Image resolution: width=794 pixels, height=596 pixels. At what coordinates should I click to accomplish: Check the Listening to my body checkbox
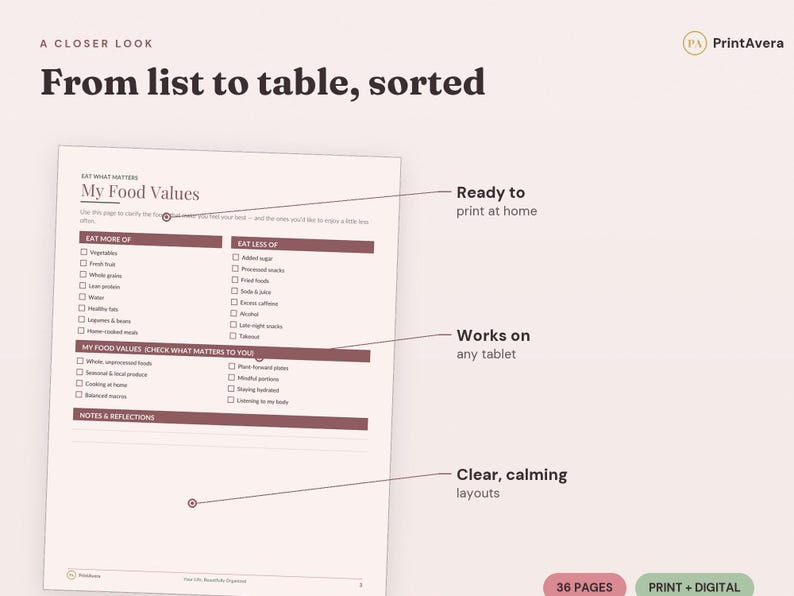[230, 400]
